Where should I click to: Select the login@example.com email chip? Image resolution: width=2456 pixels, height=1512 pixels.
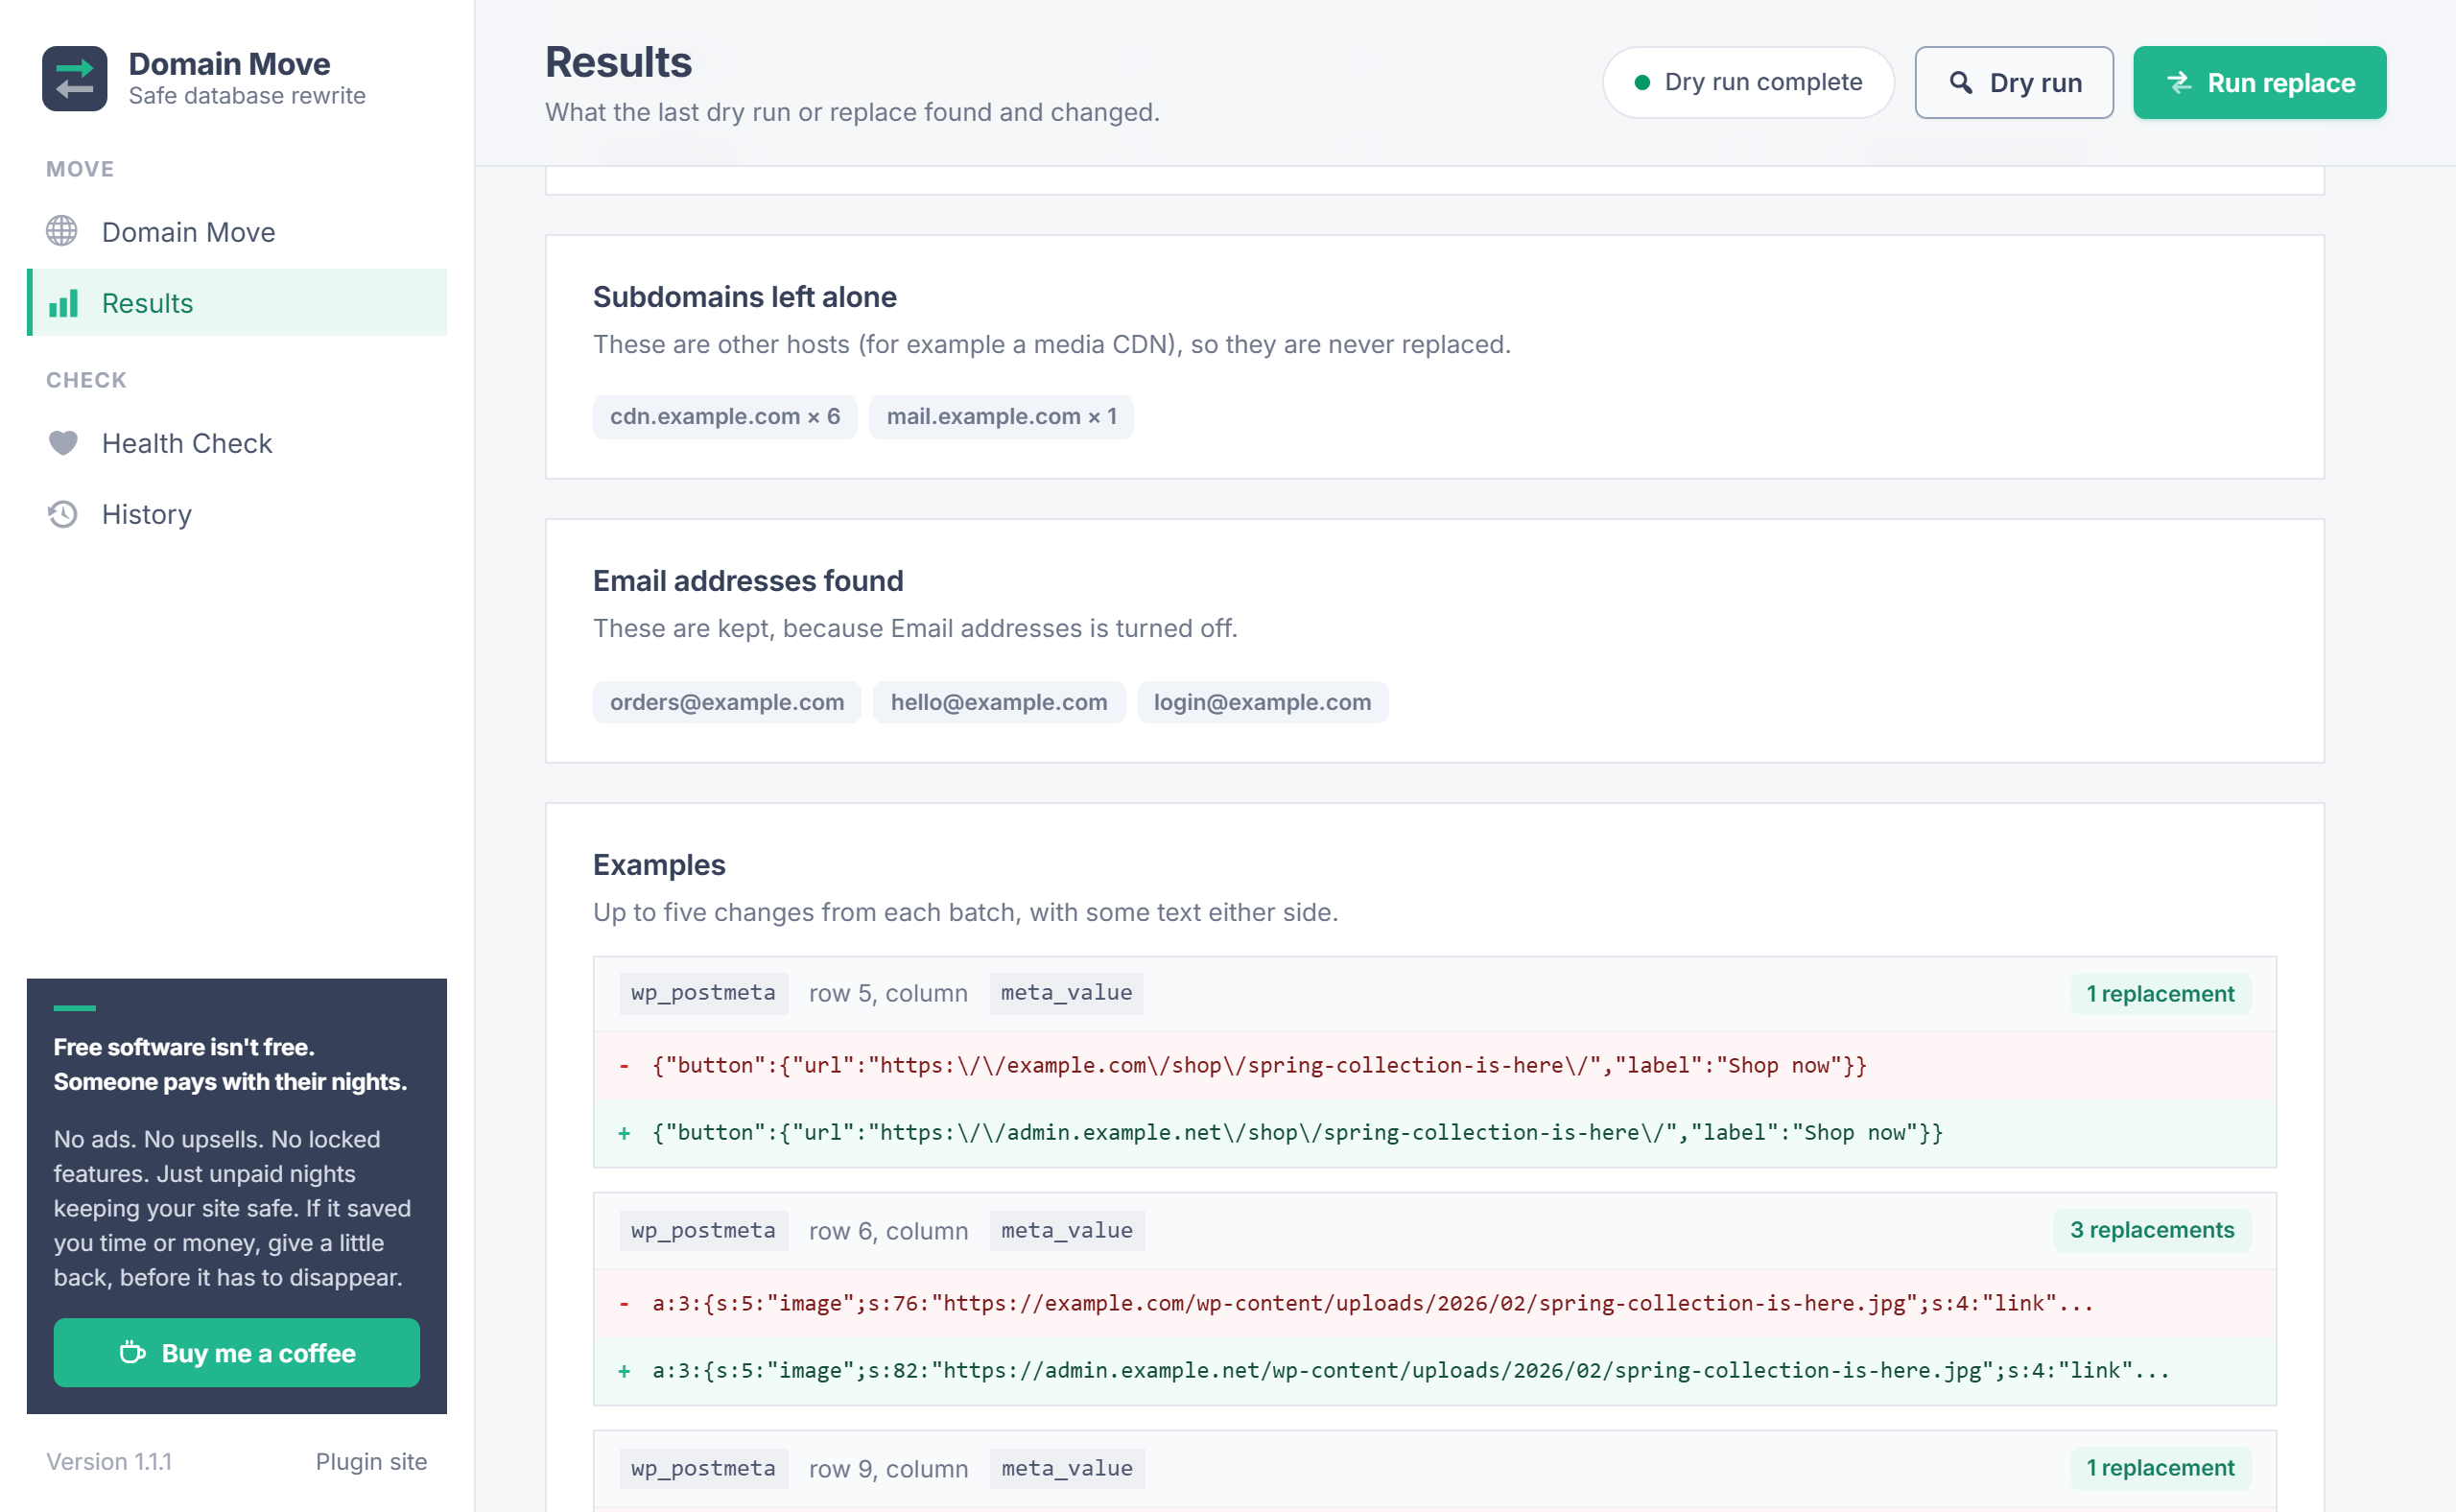(1262, 703)
